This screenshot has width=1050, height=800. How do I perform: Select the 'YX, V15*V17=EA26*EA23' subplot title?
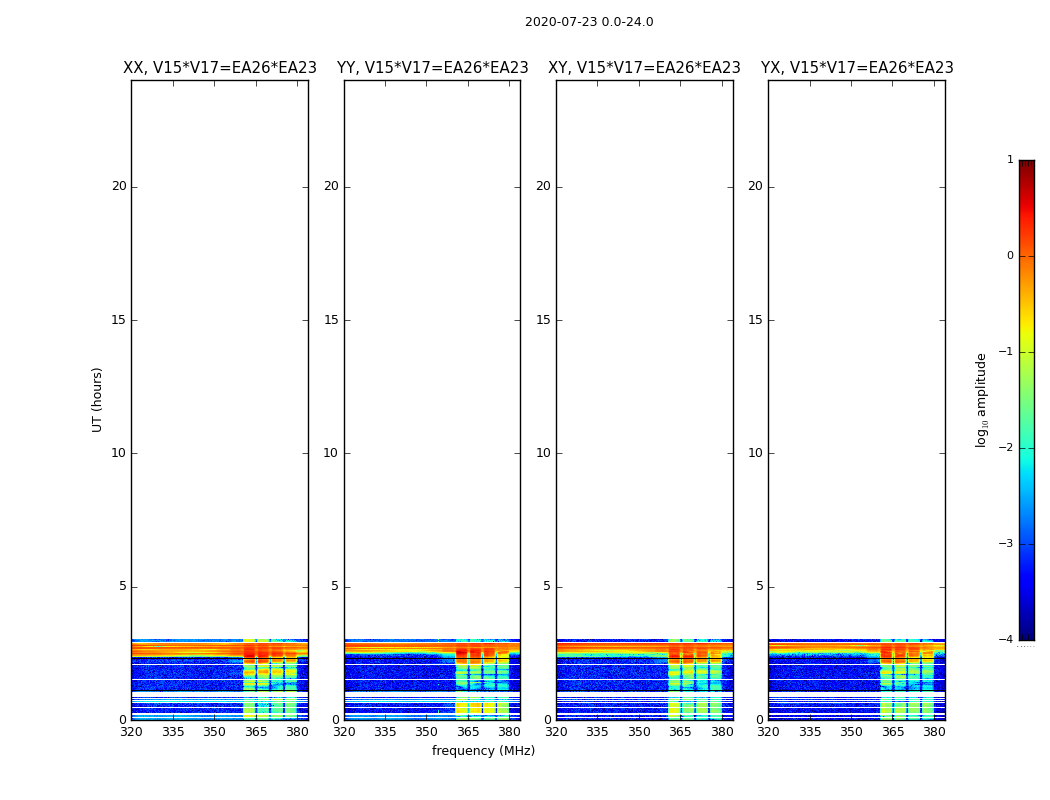[856, 68]
